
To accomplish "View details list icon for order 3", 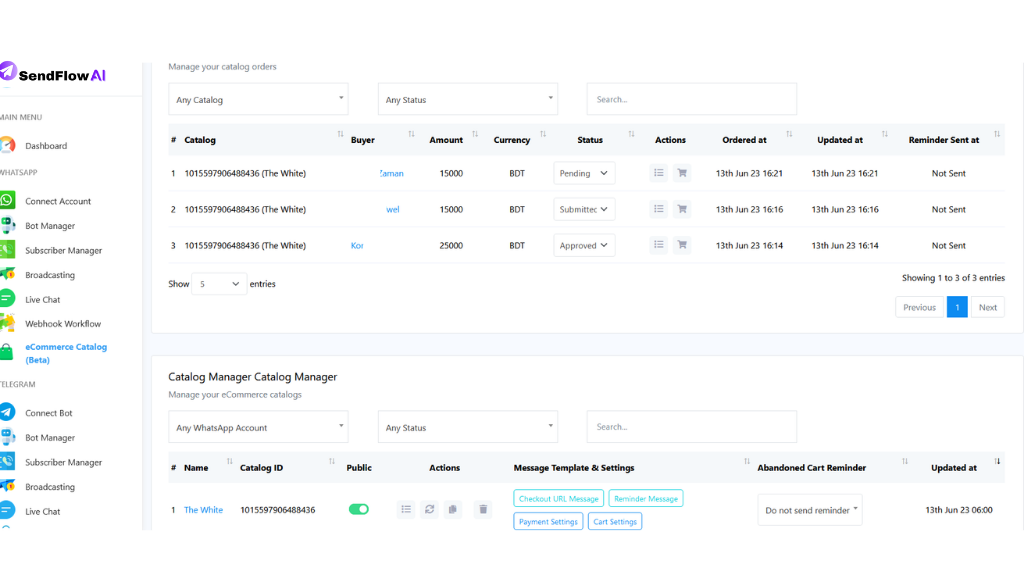I will pos(658,245).
